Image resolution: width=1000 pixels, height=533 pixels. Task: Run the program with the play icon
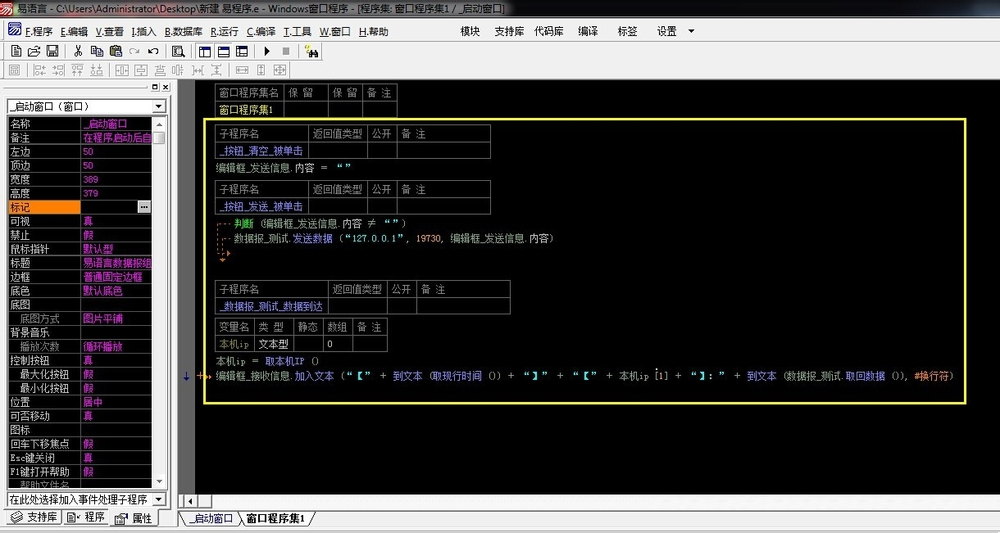click(x=268, y=50)
